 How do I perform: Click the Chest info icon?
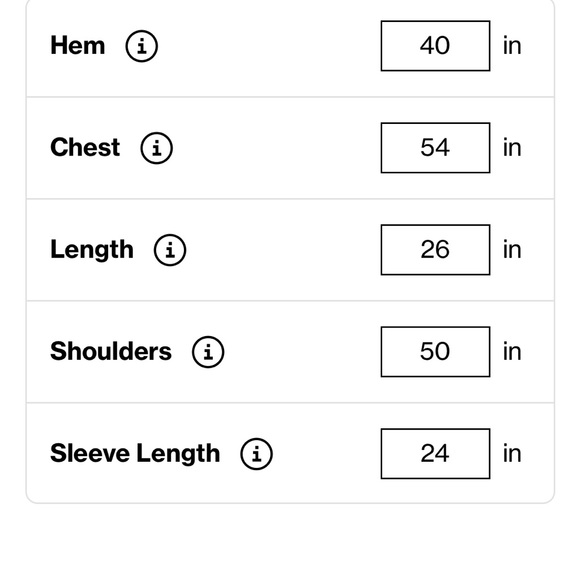[156, 148]
